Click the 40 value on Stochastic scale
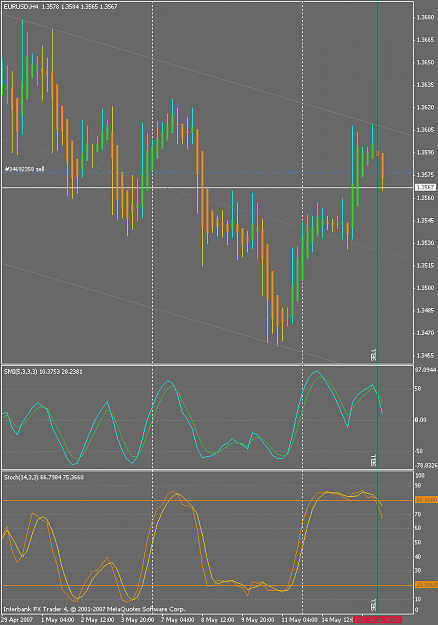Viewport: 438px width, 625px height. tap(418, 557)
